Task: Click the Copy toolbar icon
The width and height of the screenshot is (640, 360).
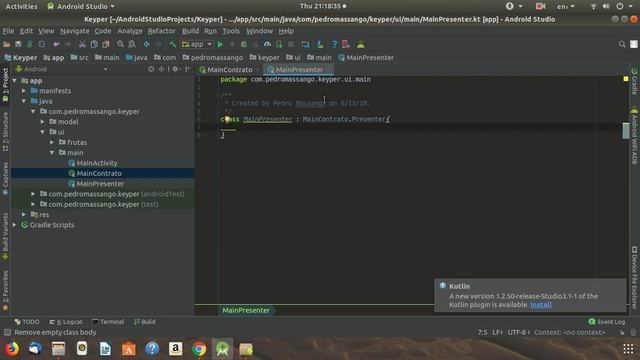Action: pyautogui.click(x=94, y=44)
